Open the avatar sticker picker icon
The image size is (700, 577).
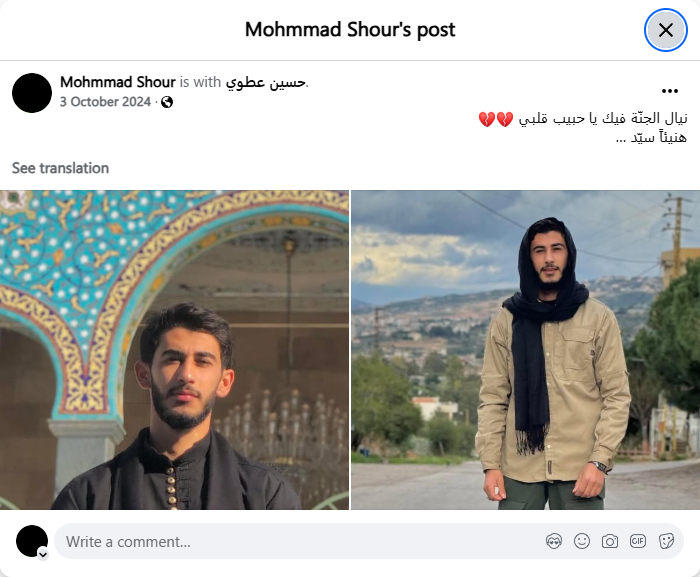coord(554,541)
